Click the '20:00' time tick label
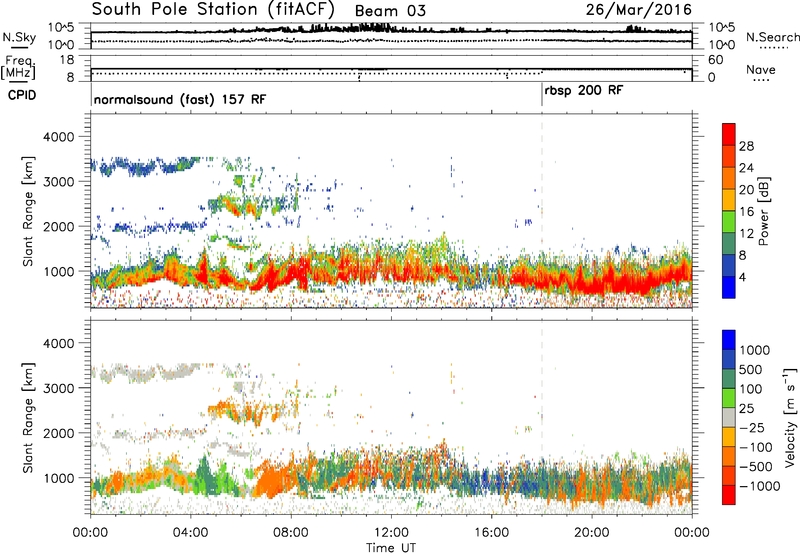This screenshot has height=554, width=800. click(592, 533)
